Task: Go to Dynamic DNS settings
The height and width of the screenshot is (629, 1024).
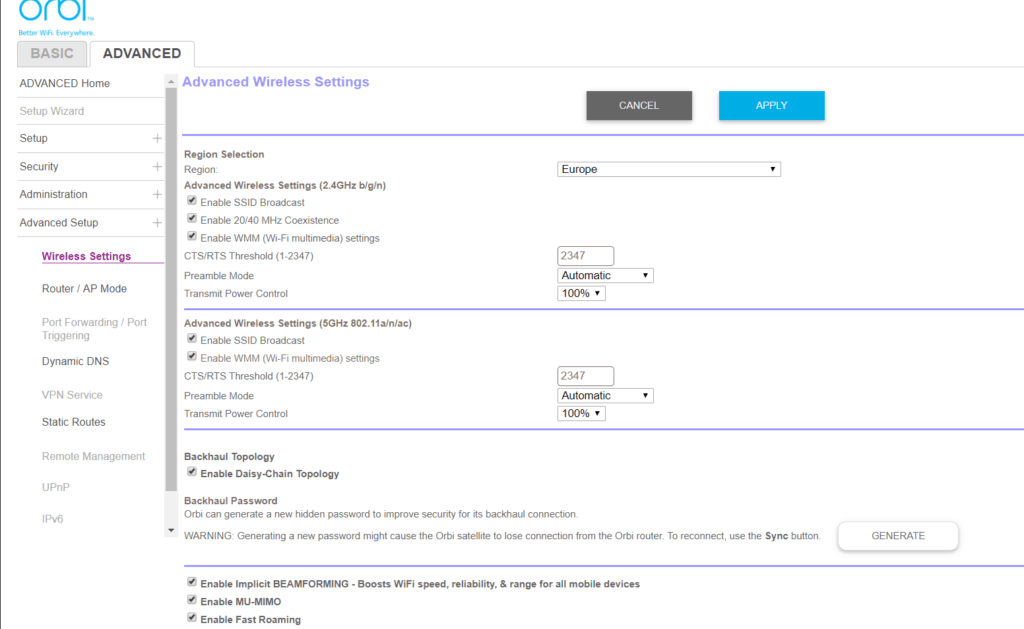Action: 75,361
